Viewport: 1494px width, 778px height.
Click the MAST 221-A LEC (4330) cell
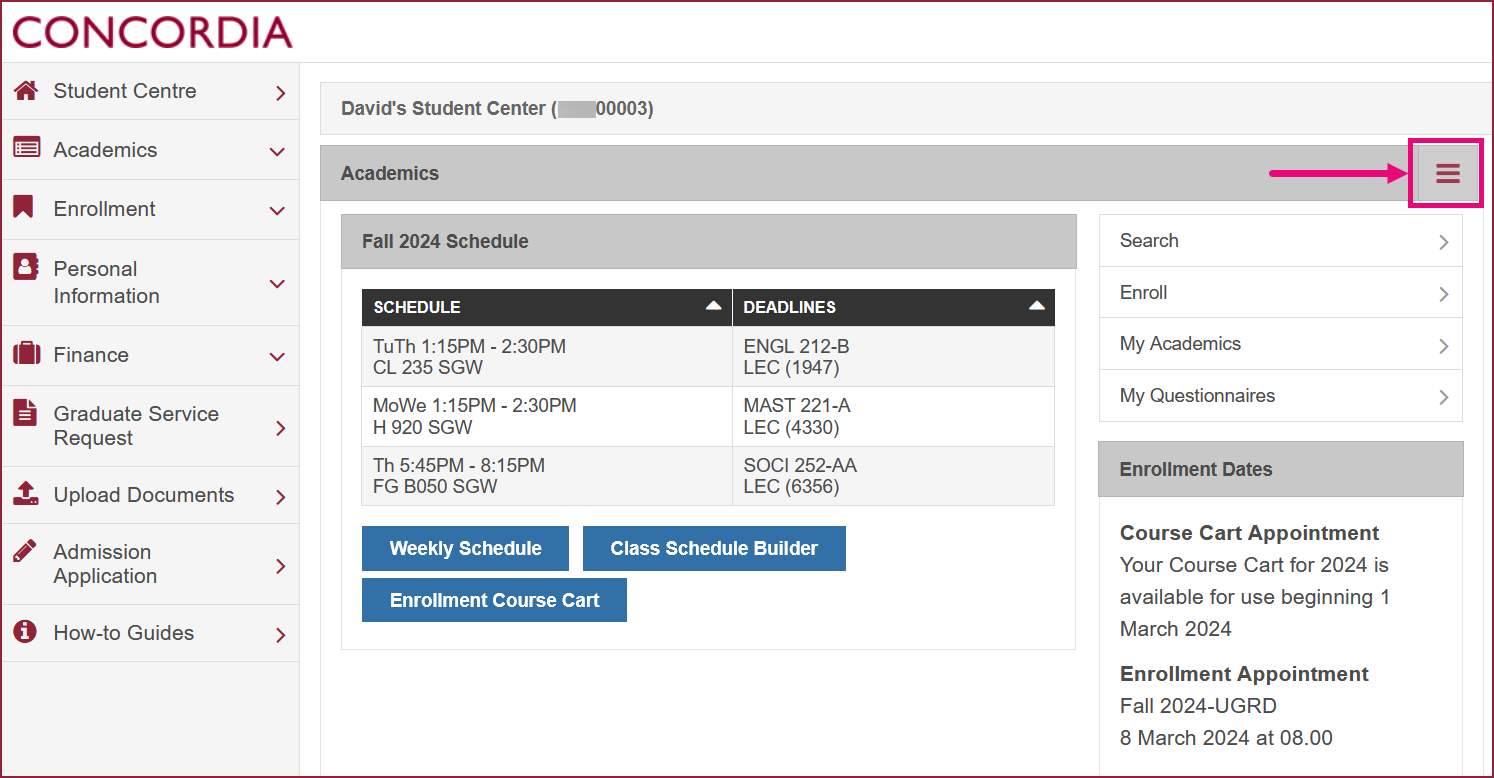894,416
